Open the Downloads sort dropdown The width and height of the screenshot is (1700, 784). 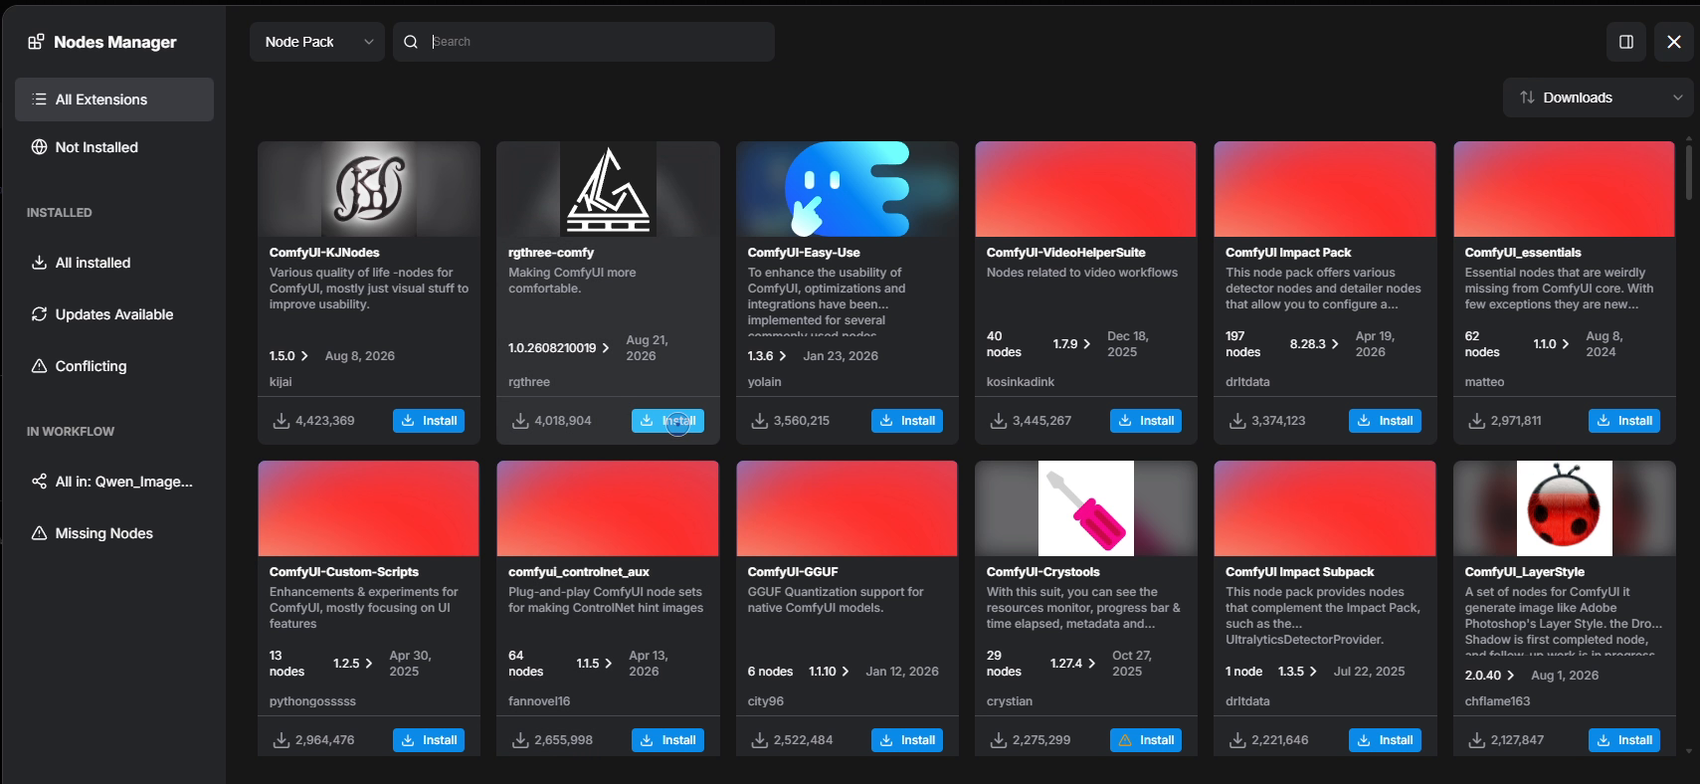(1598, 97)
